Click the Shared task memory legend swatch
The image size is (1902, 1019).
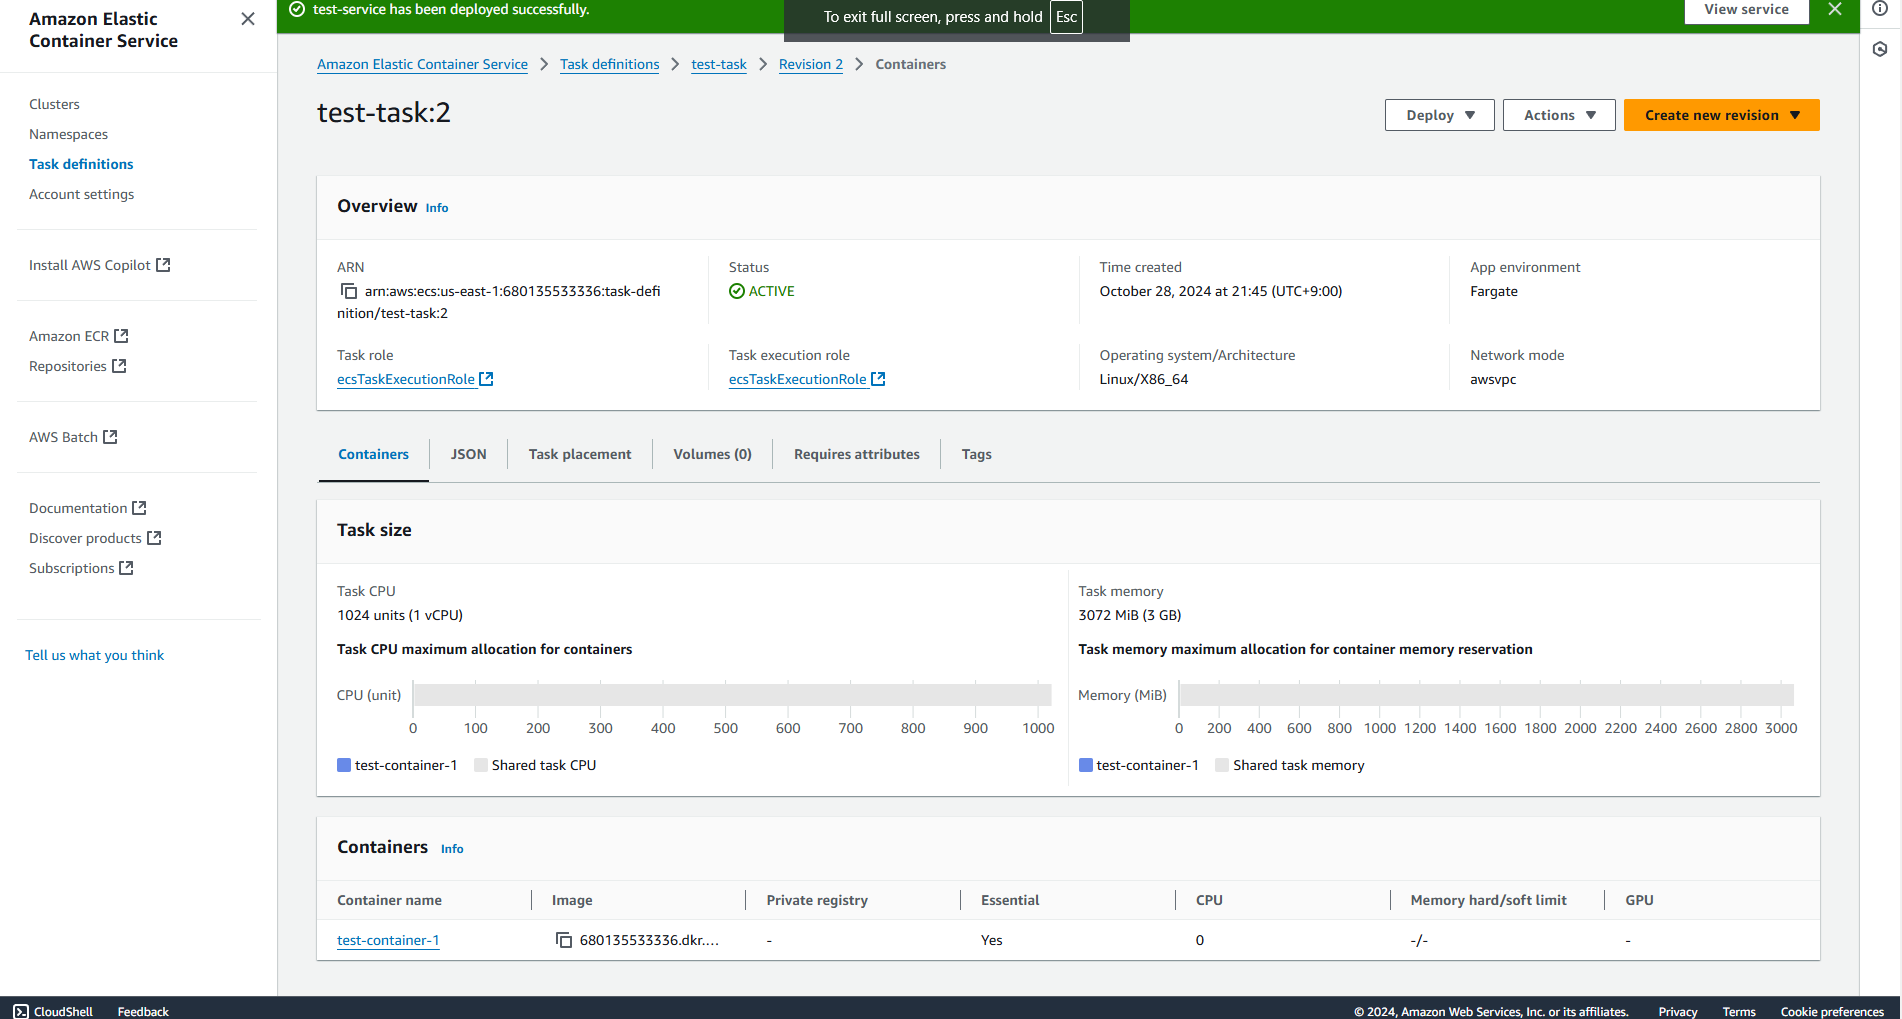click(x=1222, y=765)
